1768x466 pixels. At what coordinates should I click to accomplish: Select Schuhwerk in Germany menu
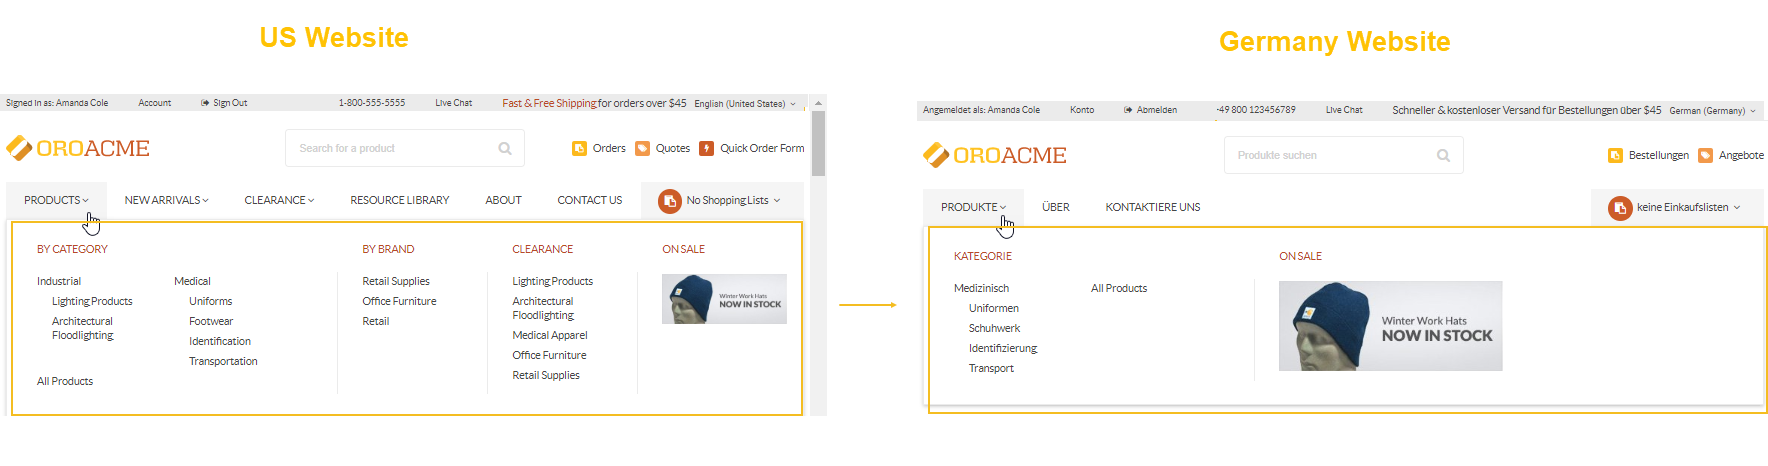(995, 328)
